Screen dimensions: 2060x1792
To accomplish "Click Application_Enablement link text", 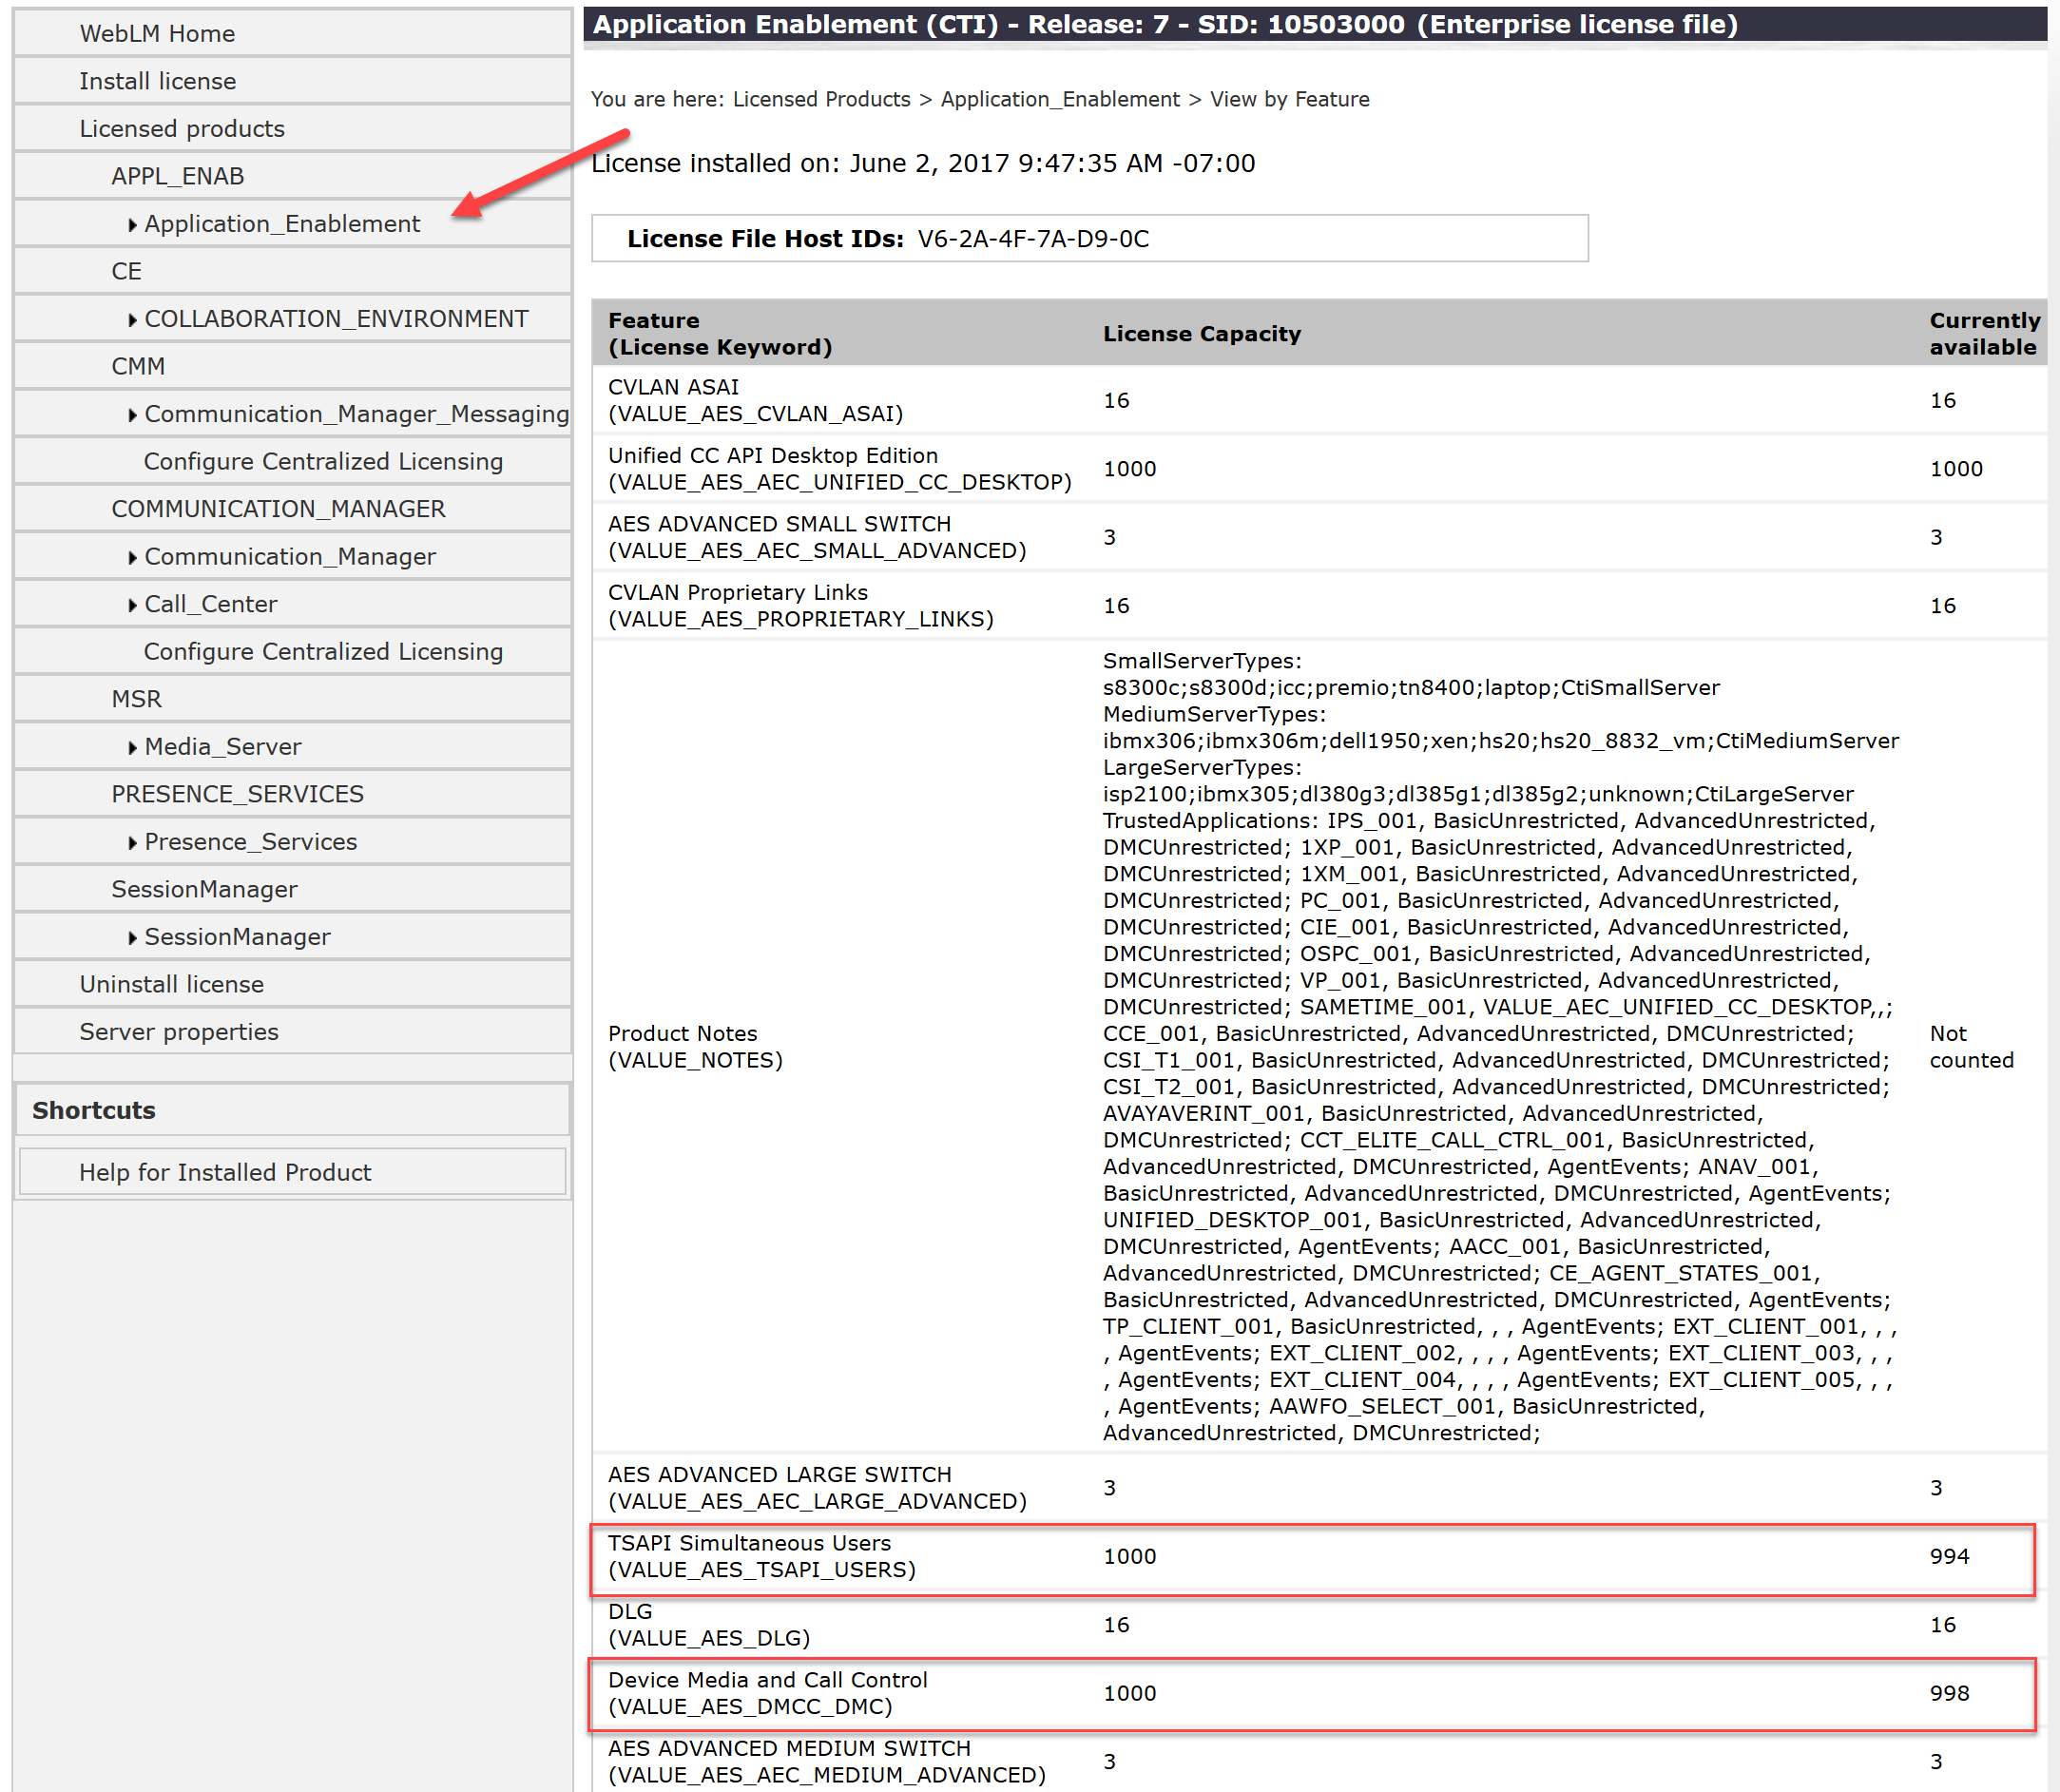I will [x=282, y=223].
